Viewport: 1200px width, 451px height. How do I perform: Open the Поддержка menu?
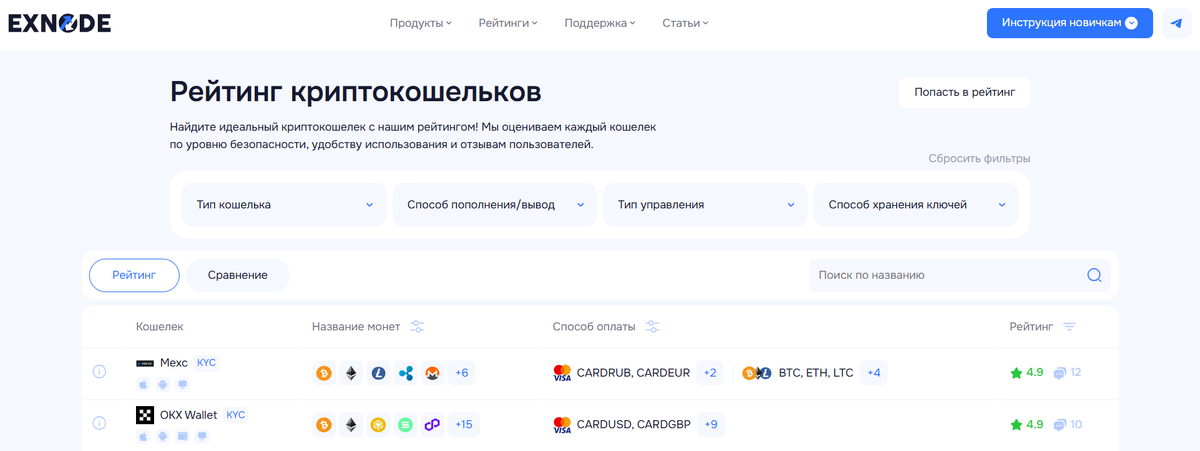[600, 23]
